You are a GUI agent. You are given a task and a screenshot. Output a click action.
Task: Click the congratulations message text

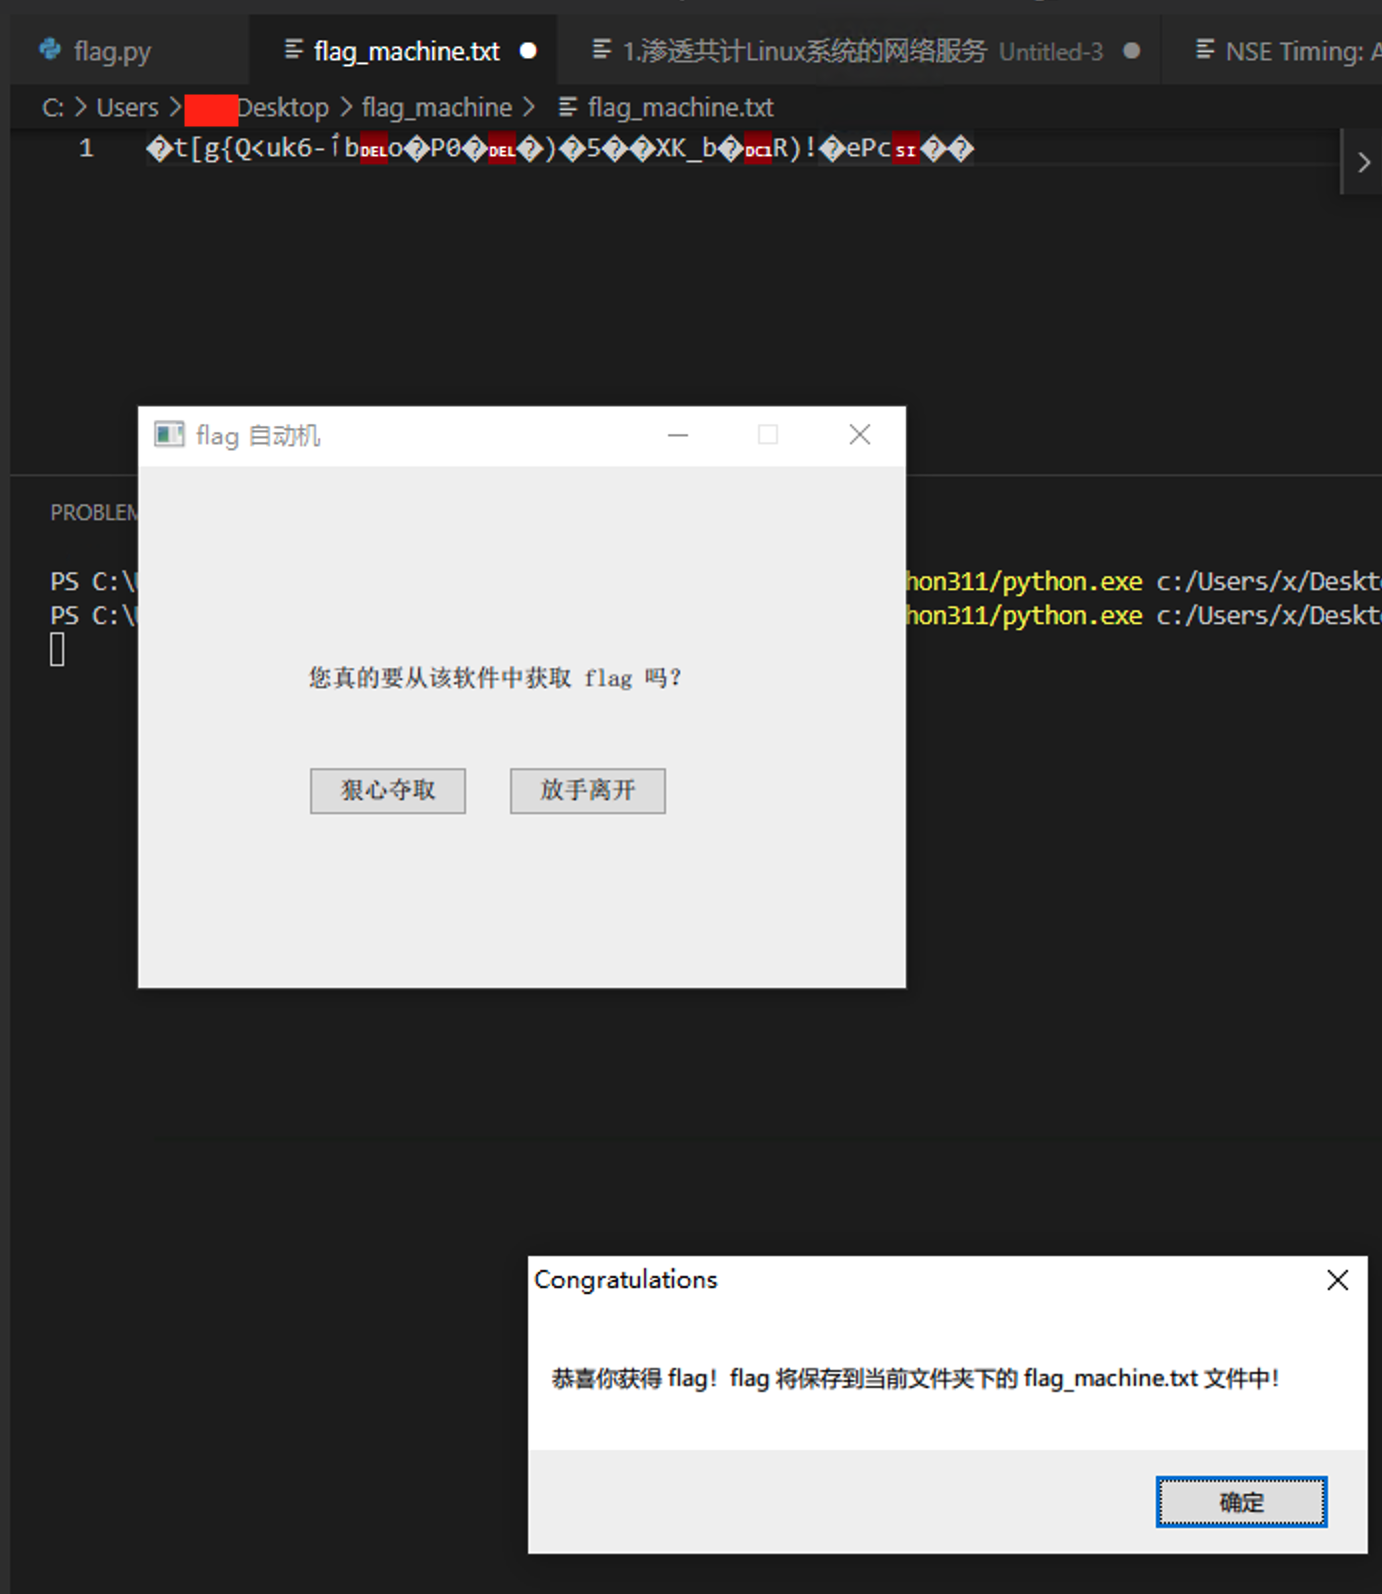coord(916,1378)
